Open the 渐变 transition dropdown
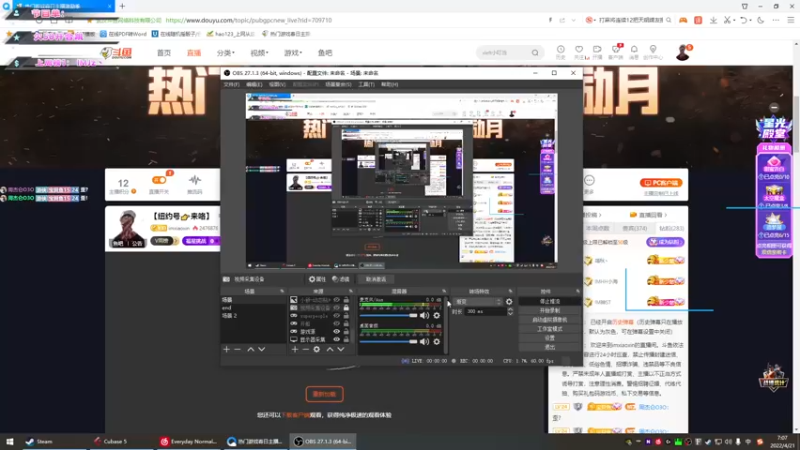This screenshot has height=450, width=800. click(478, 302)
